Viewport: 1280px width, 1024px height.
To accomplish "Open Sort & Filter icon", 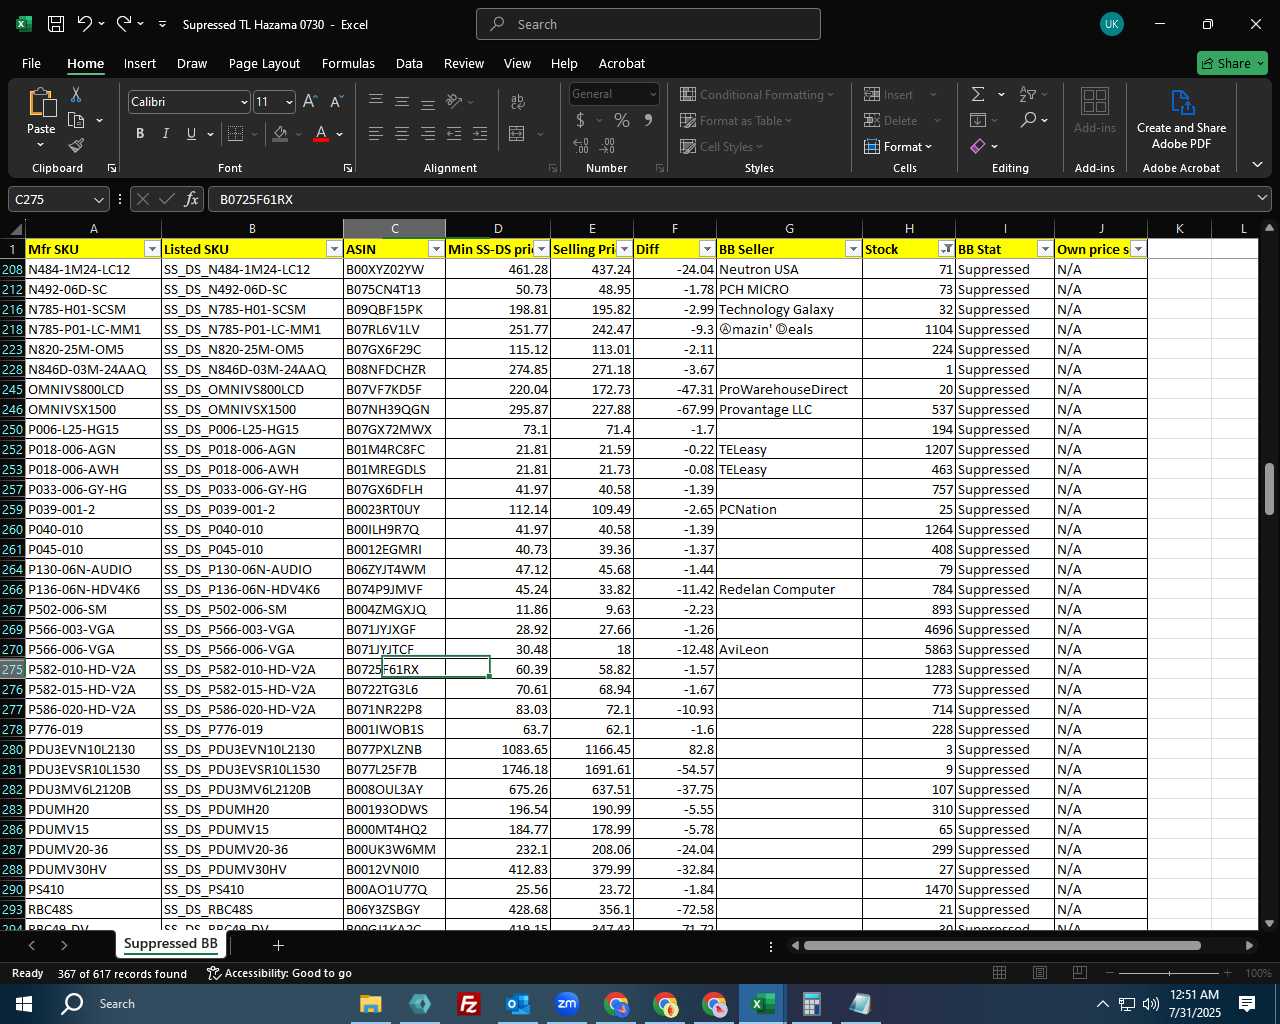I will click(1027, 94).
